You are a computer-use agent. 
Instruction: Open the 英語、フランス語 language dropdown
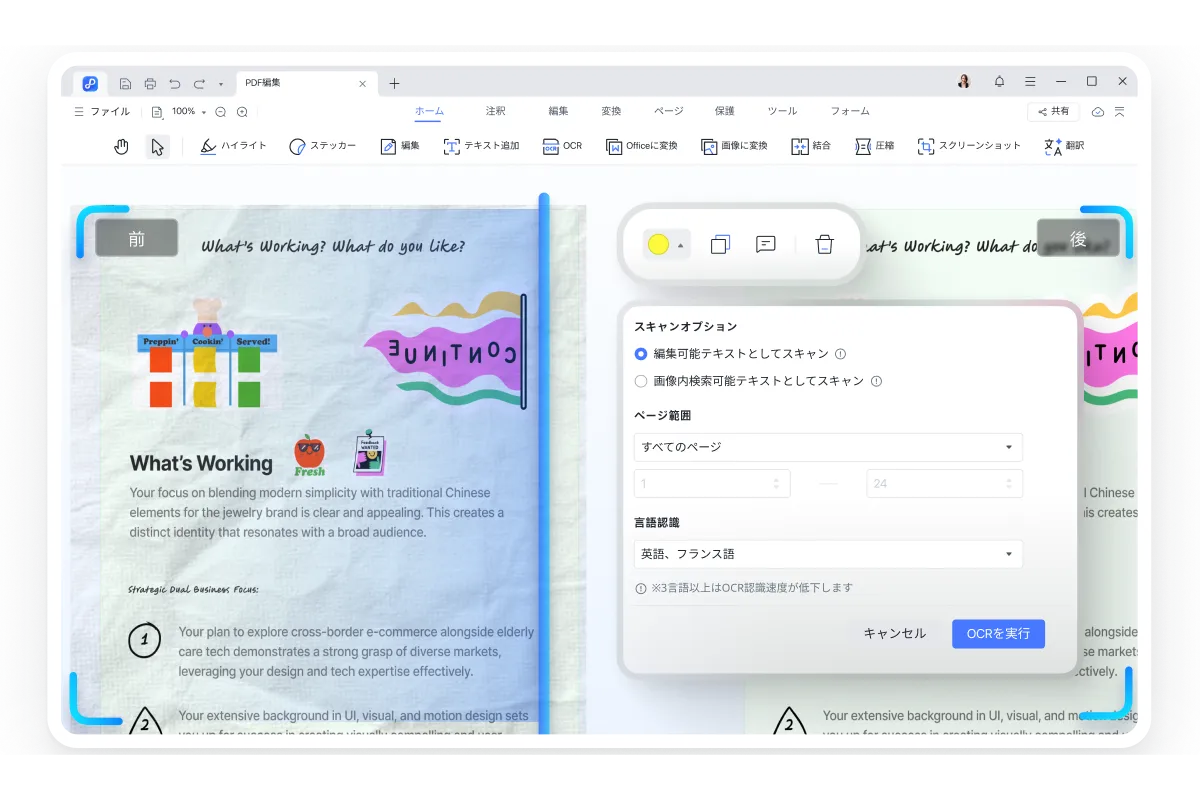tap(828, 554)
